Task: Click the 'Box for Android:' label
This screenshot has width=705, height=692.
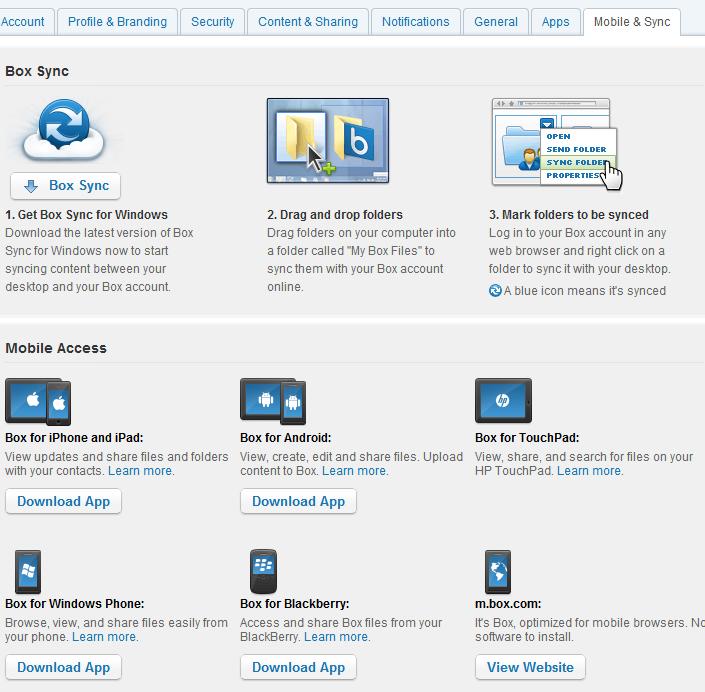Action: tap(286, 438)
